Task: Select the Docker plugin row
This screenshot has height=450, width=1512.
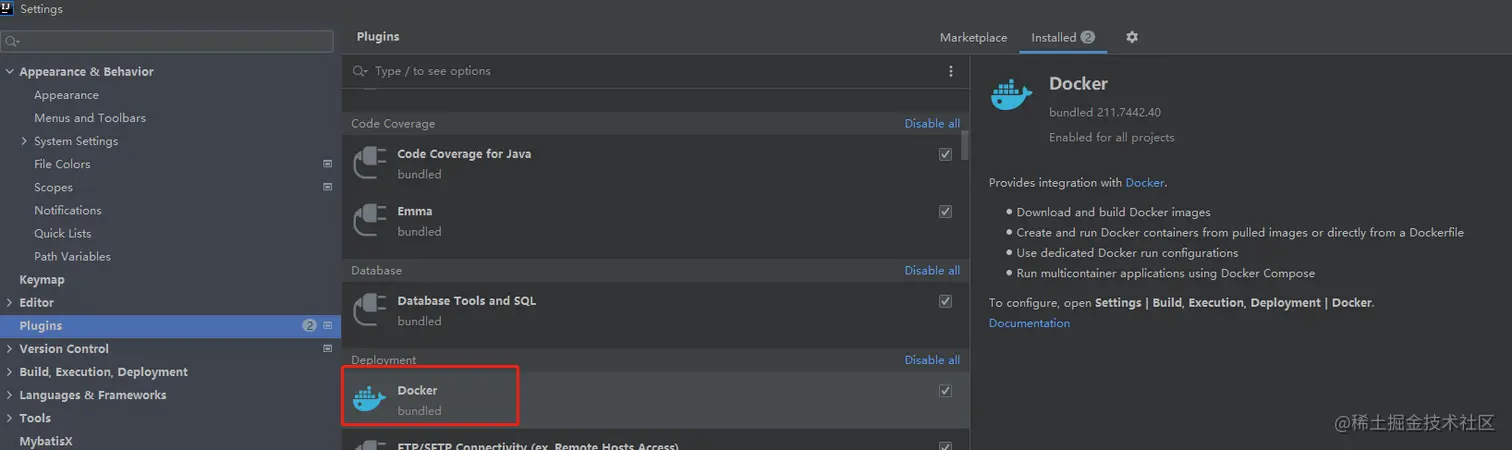Action: 655,400
